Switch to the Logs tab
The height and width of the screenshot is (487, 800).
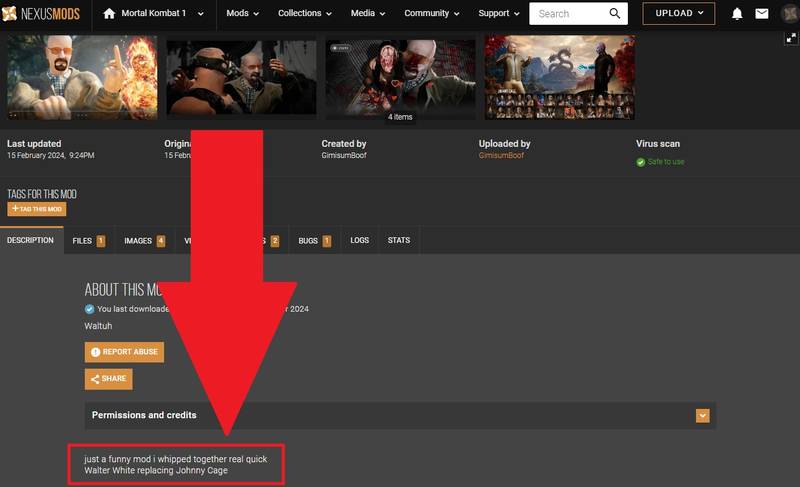360,240
